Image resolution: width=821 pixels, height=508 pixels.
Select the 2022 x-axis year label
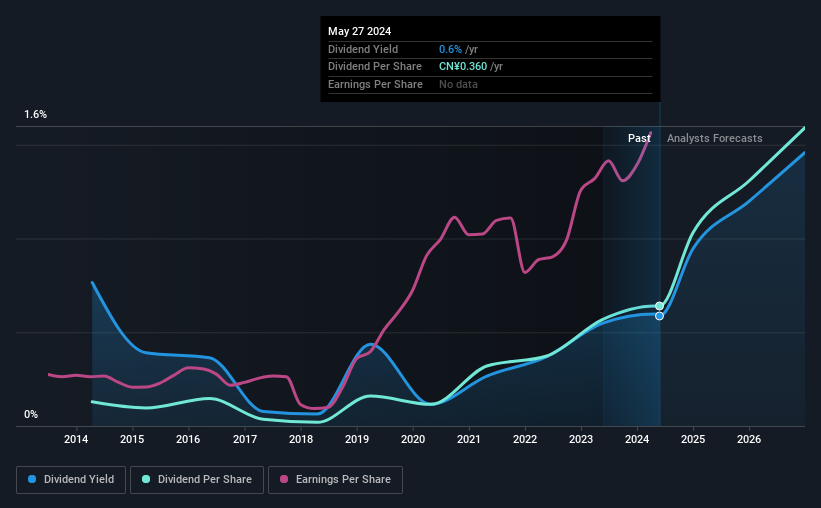point(525,439)
